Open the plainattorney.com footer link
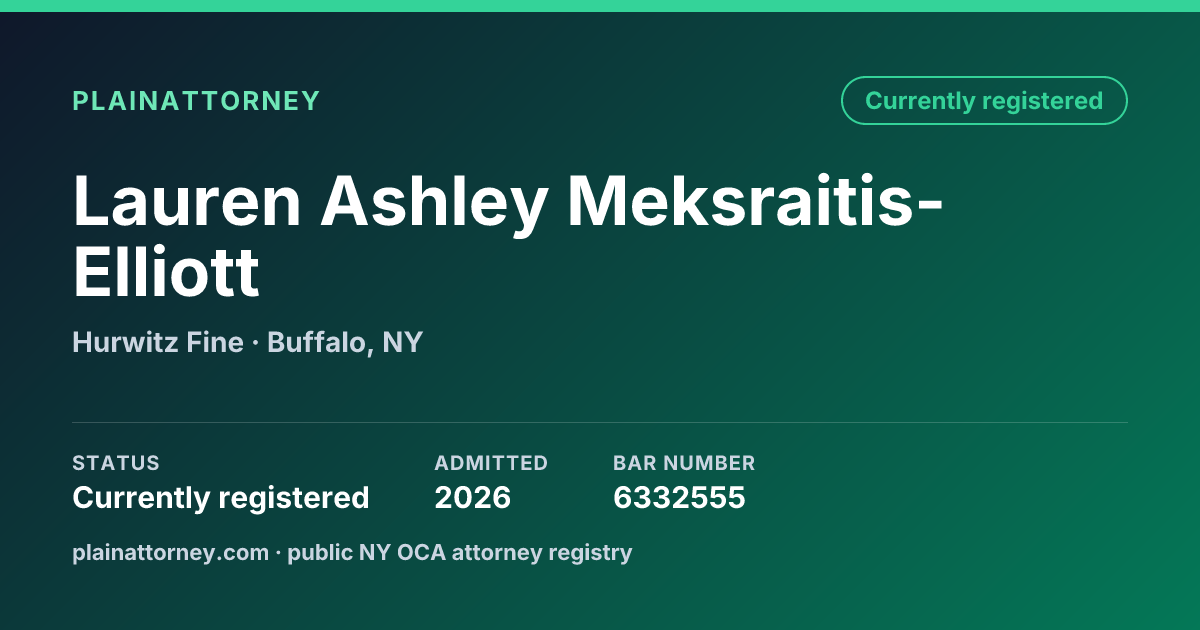 (x=171, y=552)
